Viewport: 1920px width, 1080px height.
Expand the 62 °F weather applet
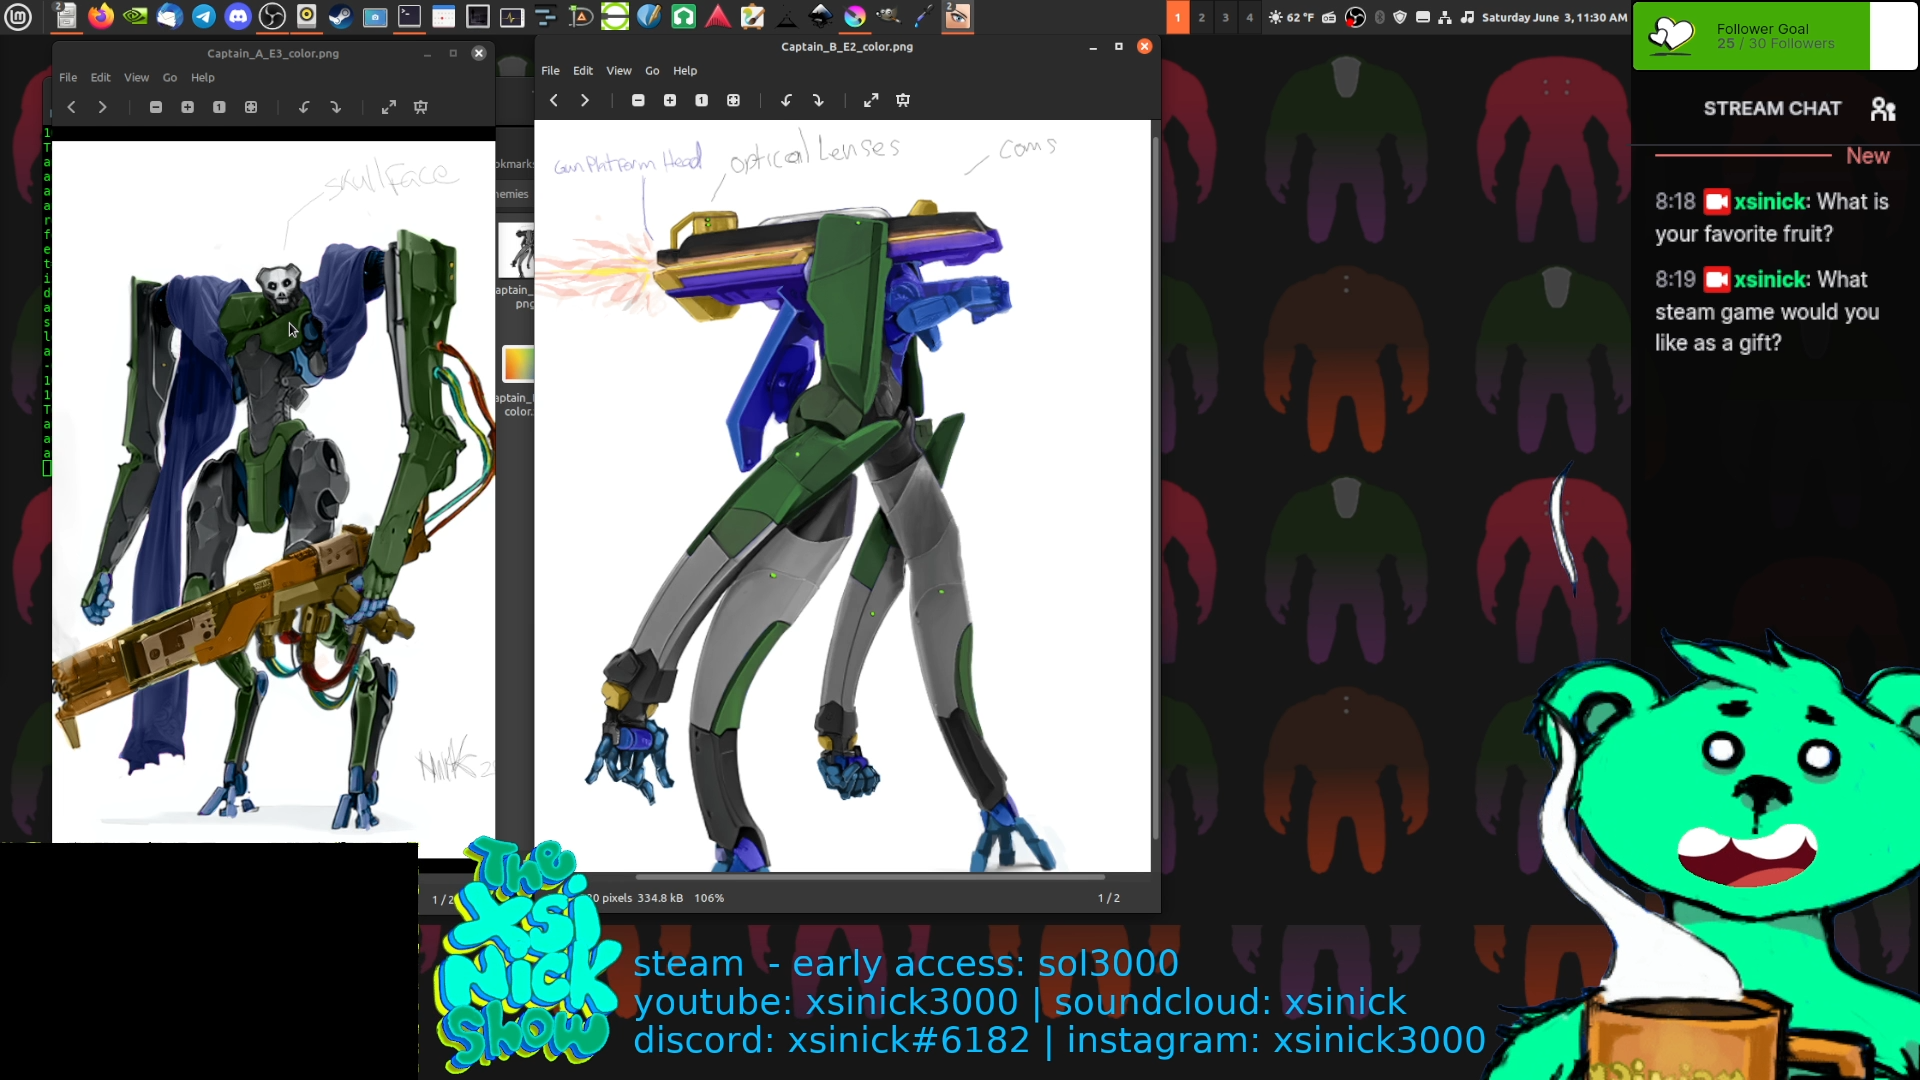click(1291, 17)
